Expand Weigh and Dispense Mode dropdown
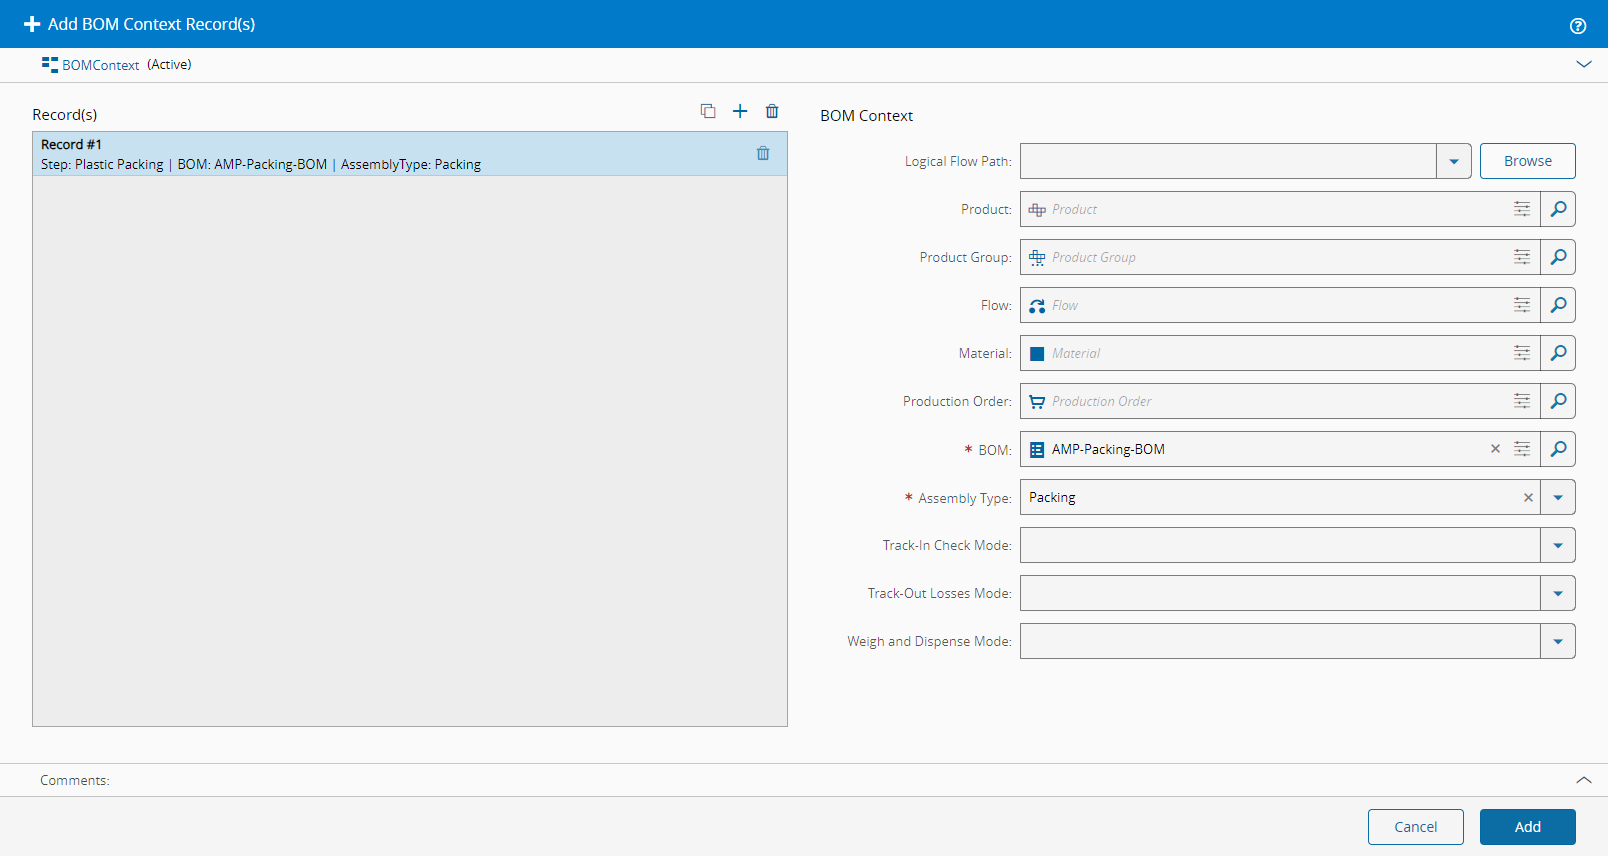The height and width of the screenshot is (856, 1608). (x=1558, y=641)
